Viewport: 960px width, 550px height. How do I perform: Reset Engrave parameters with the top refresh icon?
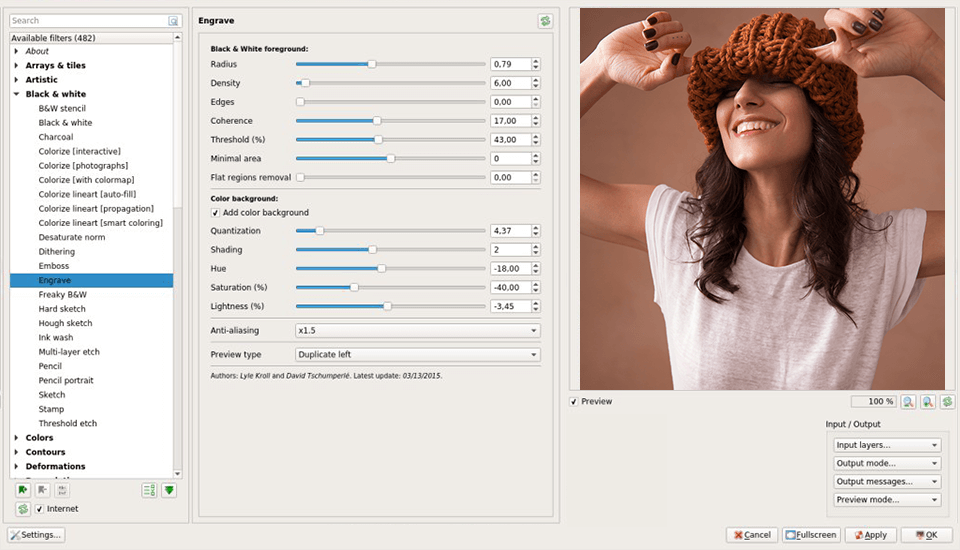pyautogui.click(x=545, y=21)
